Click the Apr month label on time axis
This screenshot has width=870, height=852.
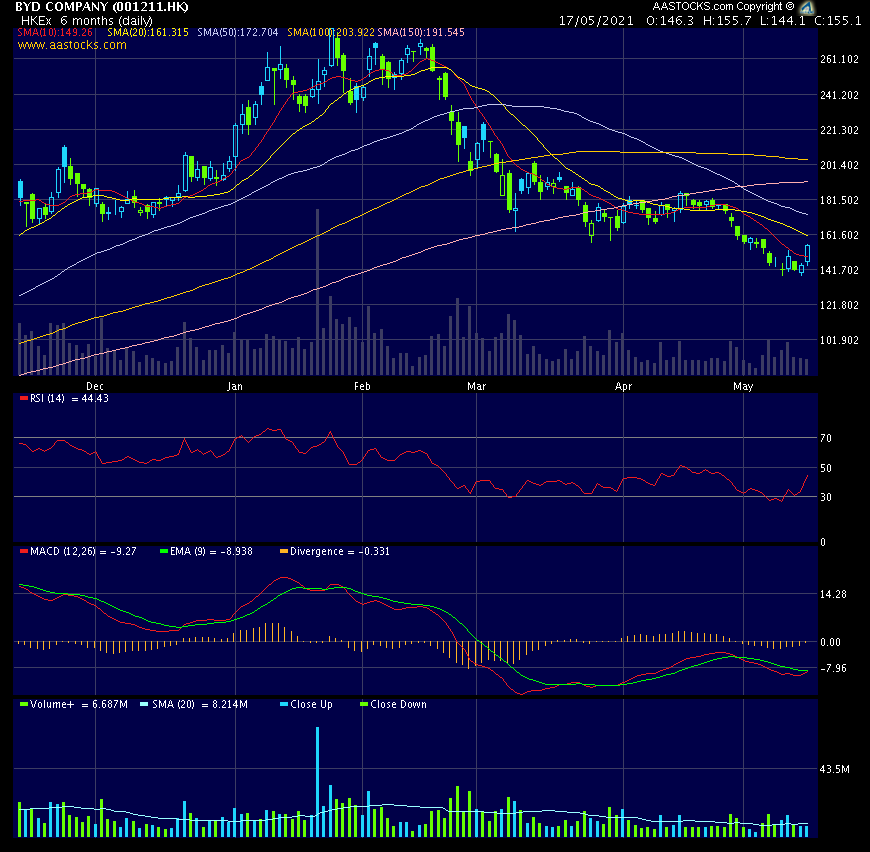pyautogui.click(x=624, y=386)
